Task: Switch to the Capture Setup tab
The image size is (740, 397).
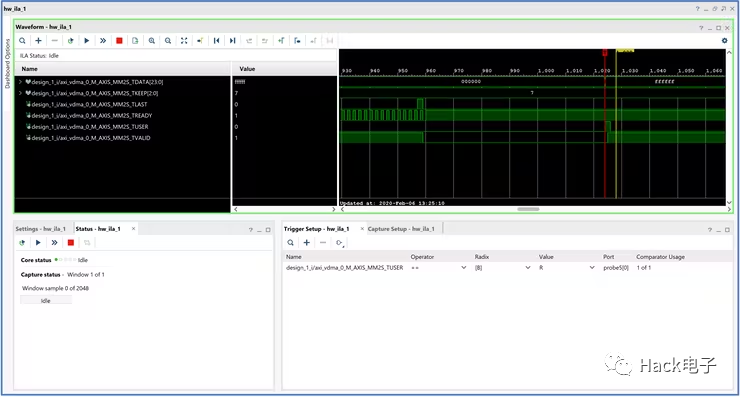Action: point(401,229)
